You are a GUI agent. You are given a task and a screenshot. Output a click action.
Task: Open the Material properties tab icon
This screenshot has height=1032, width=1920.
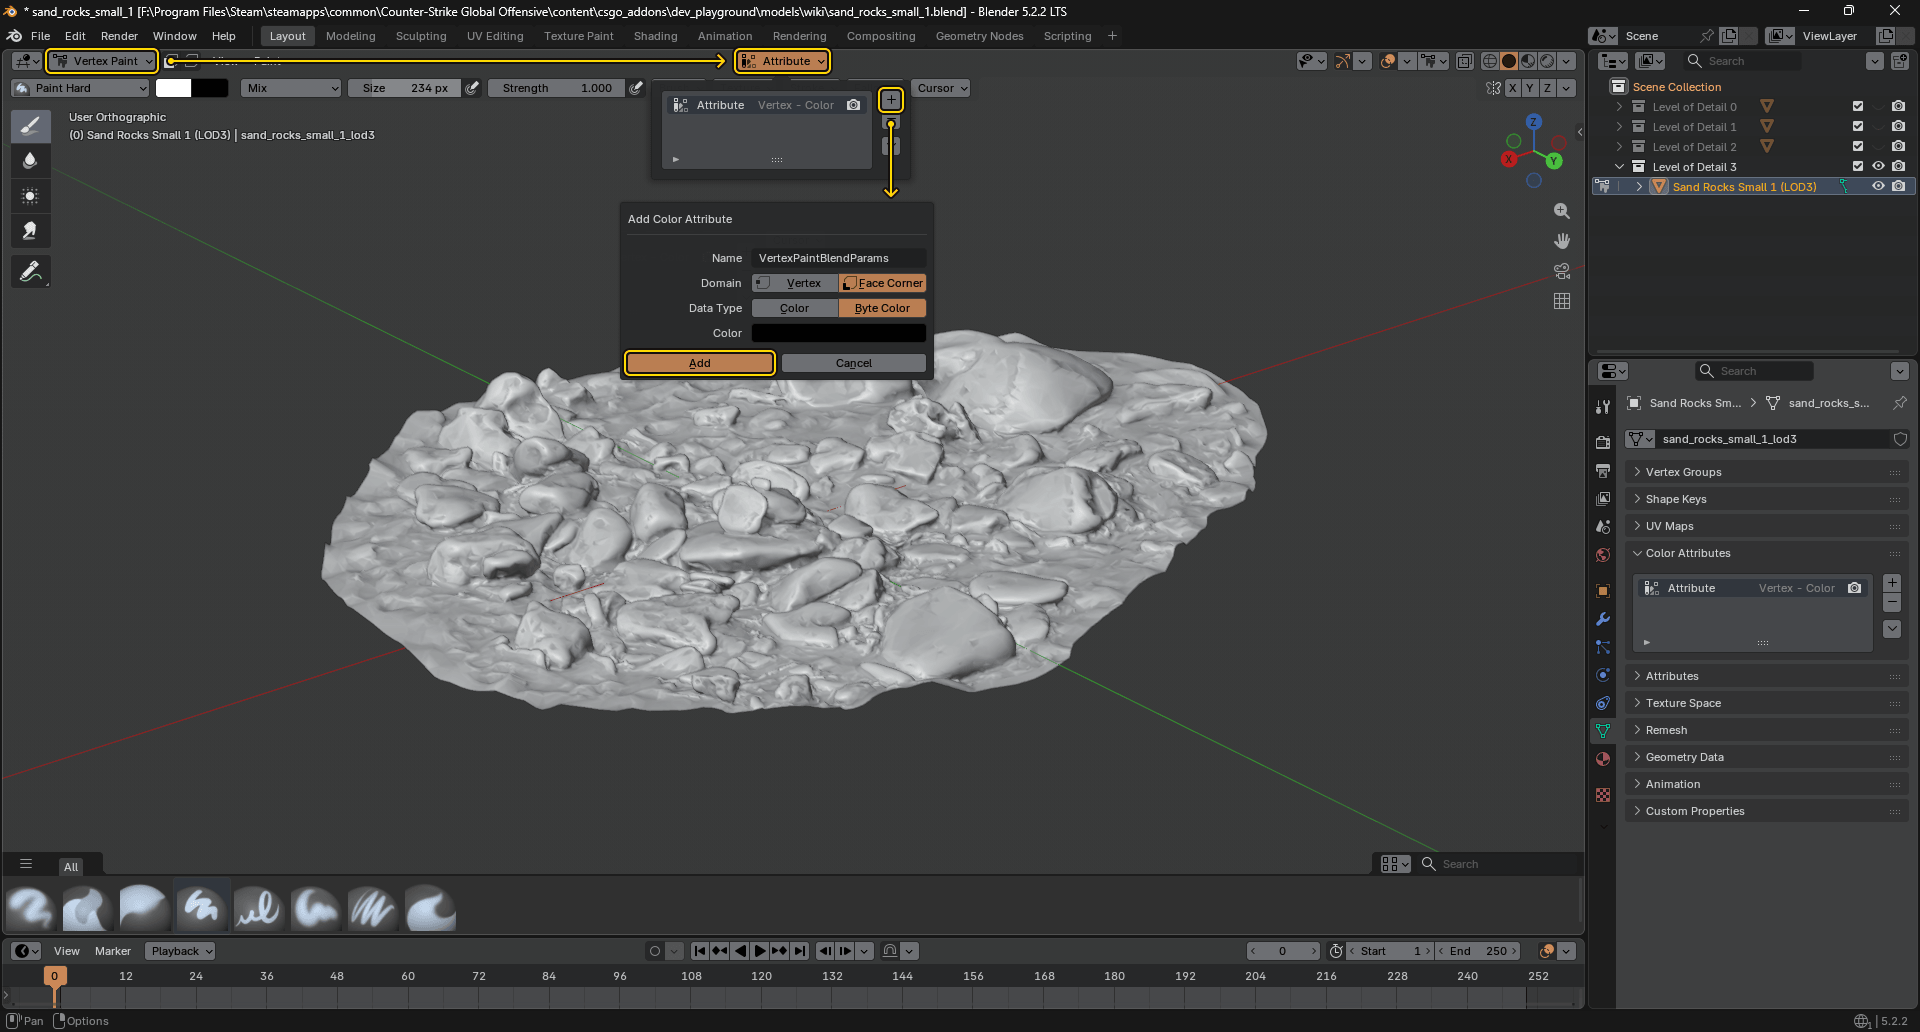1603,759
